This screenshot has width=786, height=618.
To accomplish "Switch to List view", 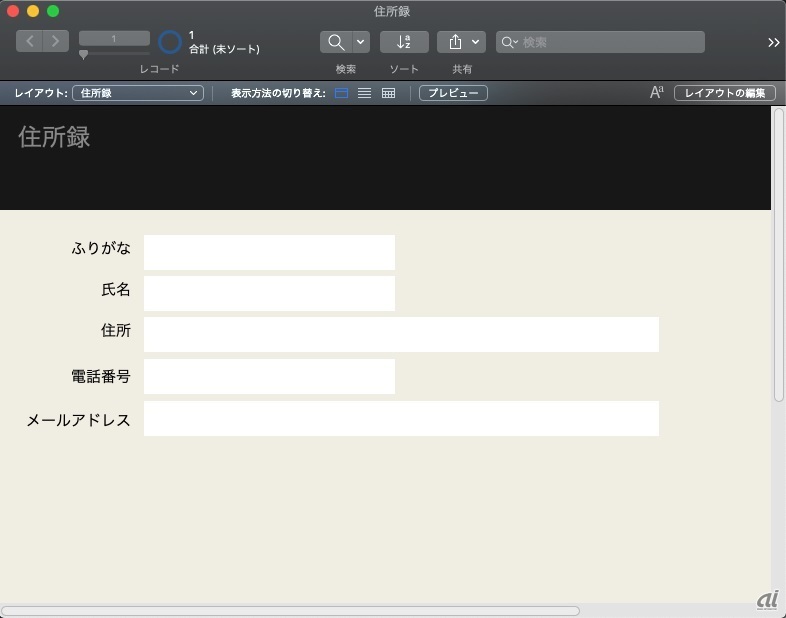I will pos(364,93).
